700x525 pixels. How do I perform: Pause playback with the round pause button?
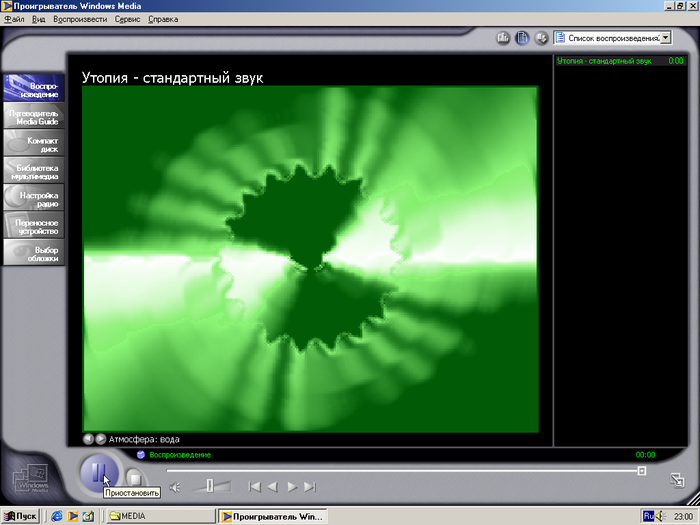(97, 470)
